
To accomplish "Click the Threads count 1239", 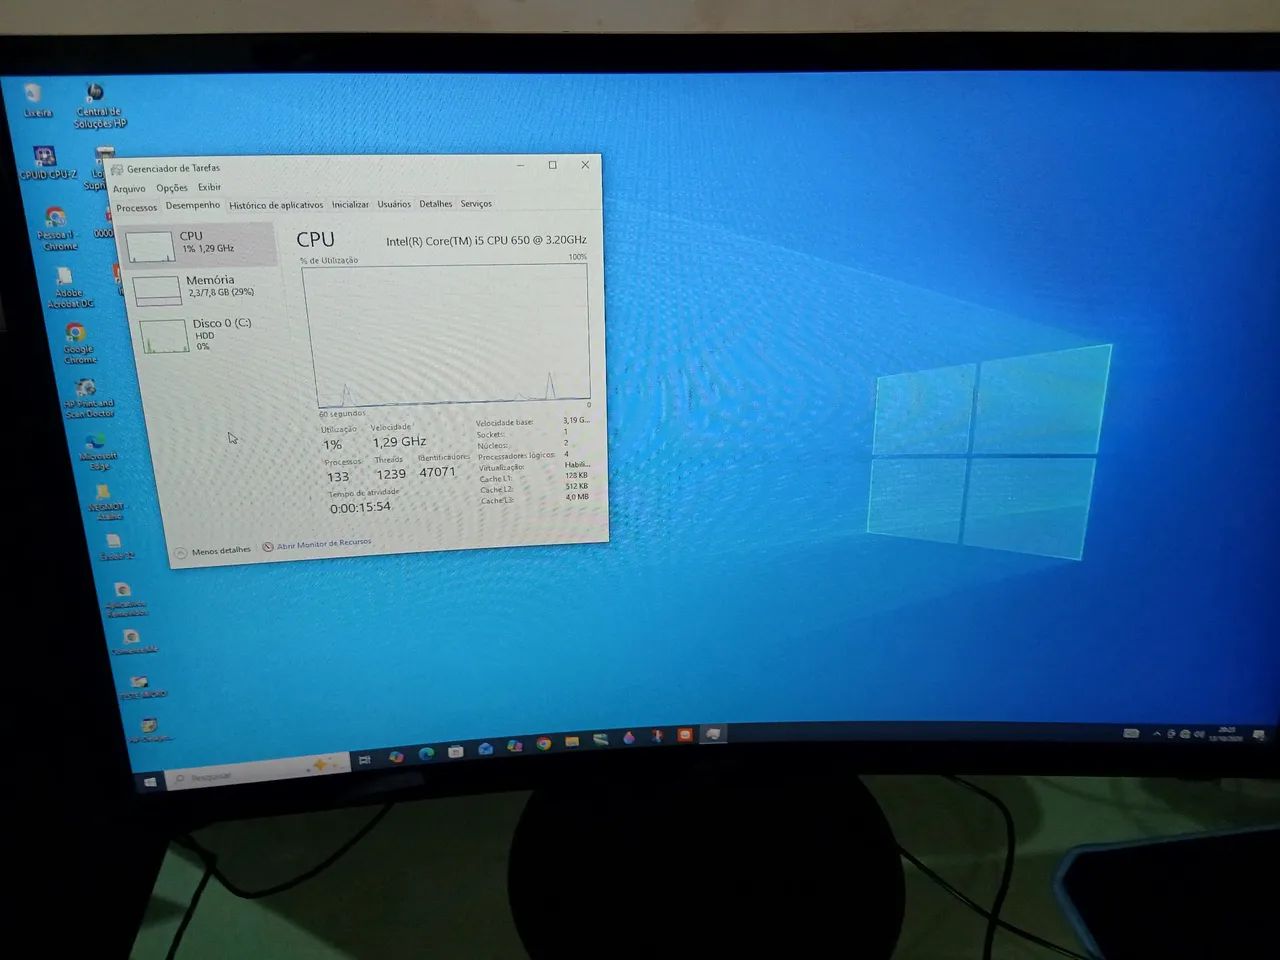I will pos(391,474).
